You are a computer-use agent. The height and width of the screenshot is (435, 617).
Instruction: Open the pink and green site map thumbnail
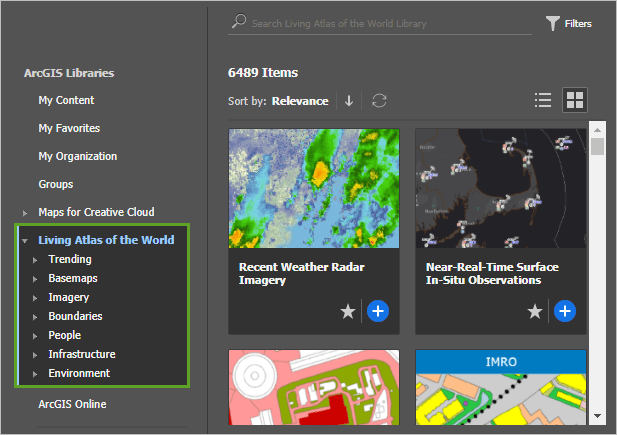tap(314, 387)
